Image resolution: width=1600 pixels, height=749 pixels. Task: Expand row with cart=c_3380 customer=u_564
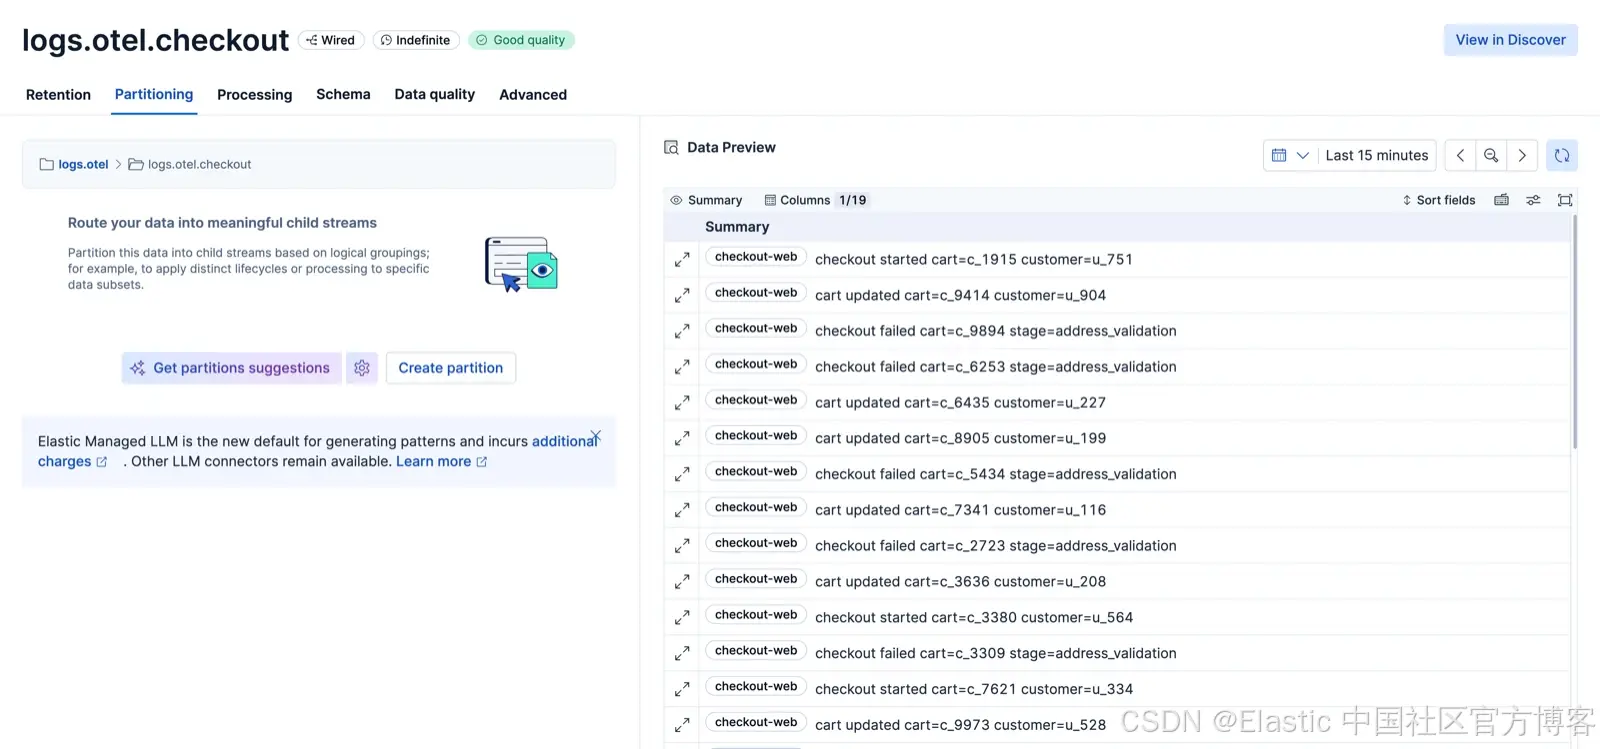(682, 618)
